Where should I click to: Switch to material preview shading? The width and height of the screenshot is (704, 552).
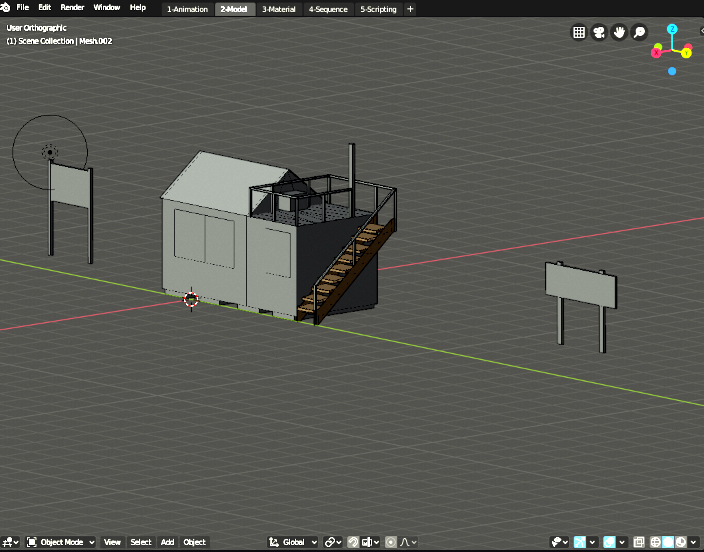click(681, 542)
